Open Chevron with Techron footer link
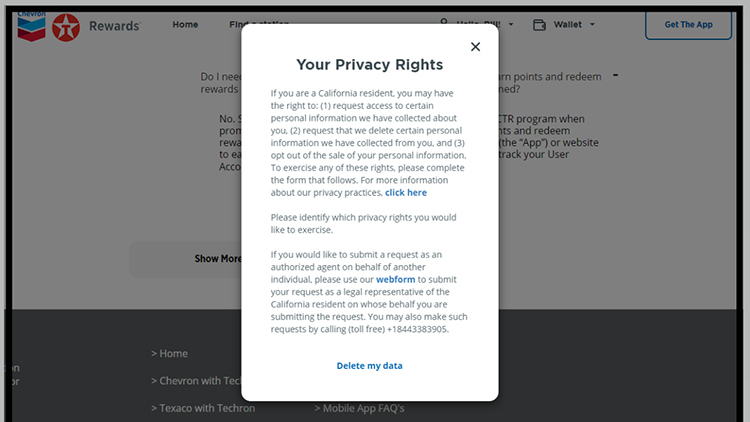Screen dimensions: 750x422 pyautogui.click(x=197, y=381)
